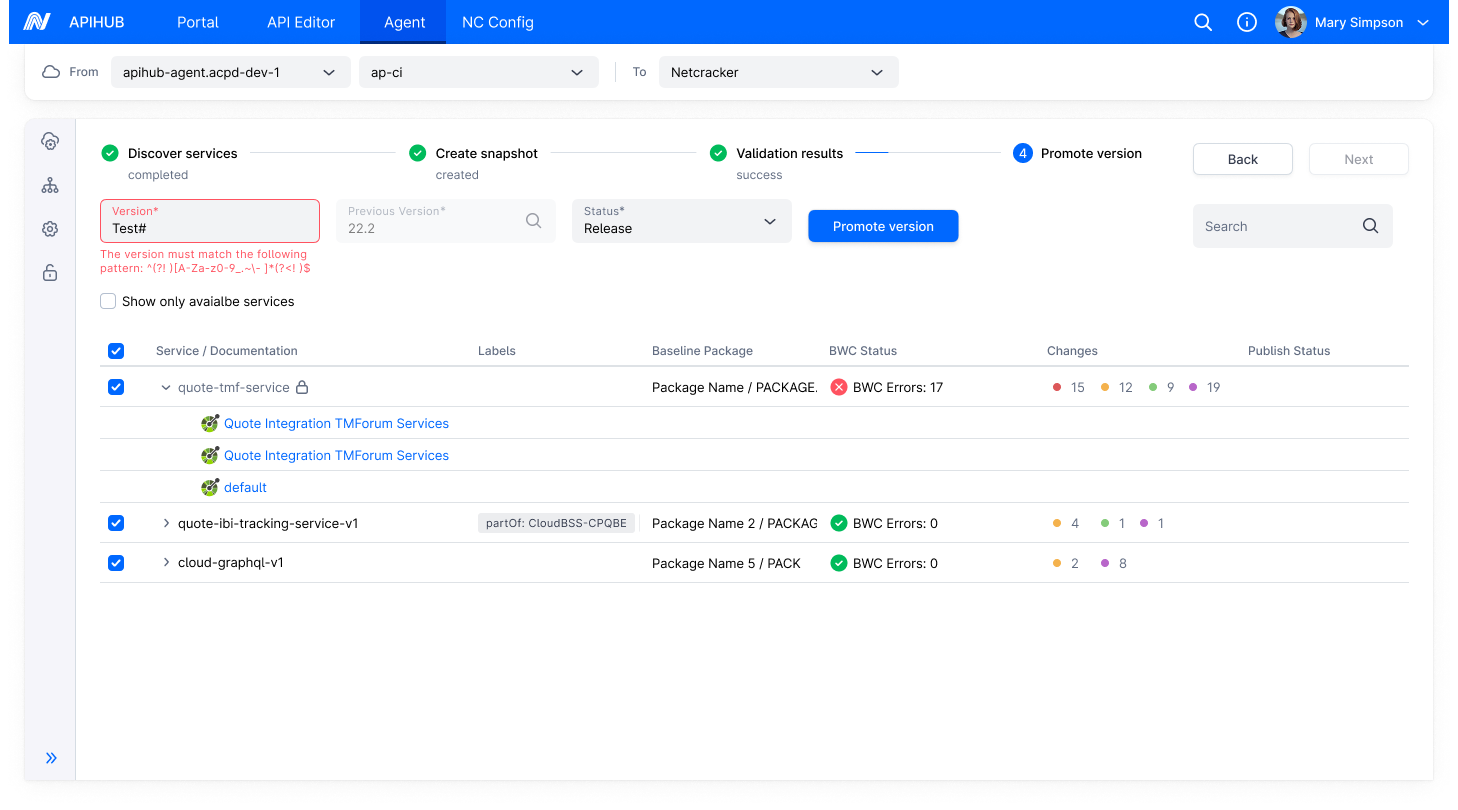Expand sidebar with the double-chevron icon
The width and height of the screenshot is (1458, 810).
coord(51,758)
